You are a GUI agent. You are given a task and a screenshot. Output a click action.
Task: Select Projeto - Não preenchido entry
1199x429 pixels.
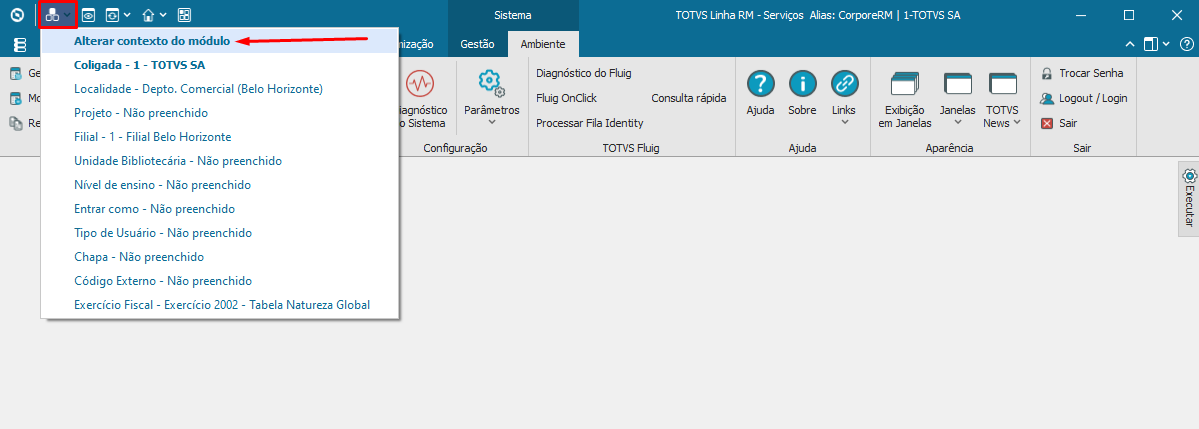[x=220, y=112]
